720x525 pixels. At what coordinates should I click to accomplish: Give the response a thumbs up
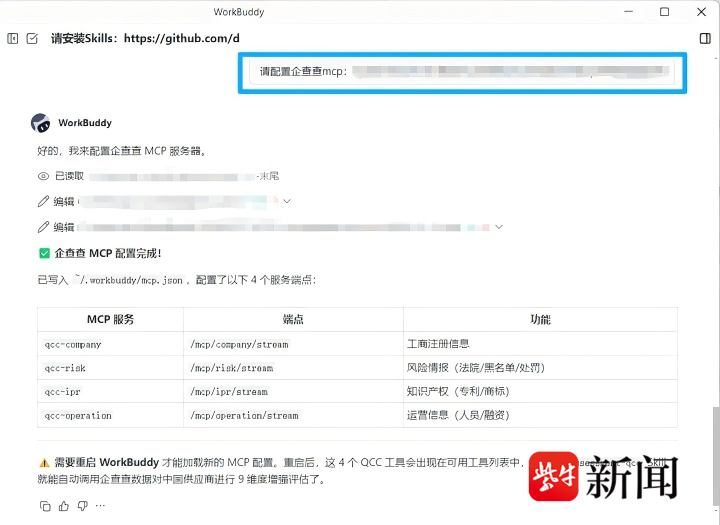tap(65, 506)
